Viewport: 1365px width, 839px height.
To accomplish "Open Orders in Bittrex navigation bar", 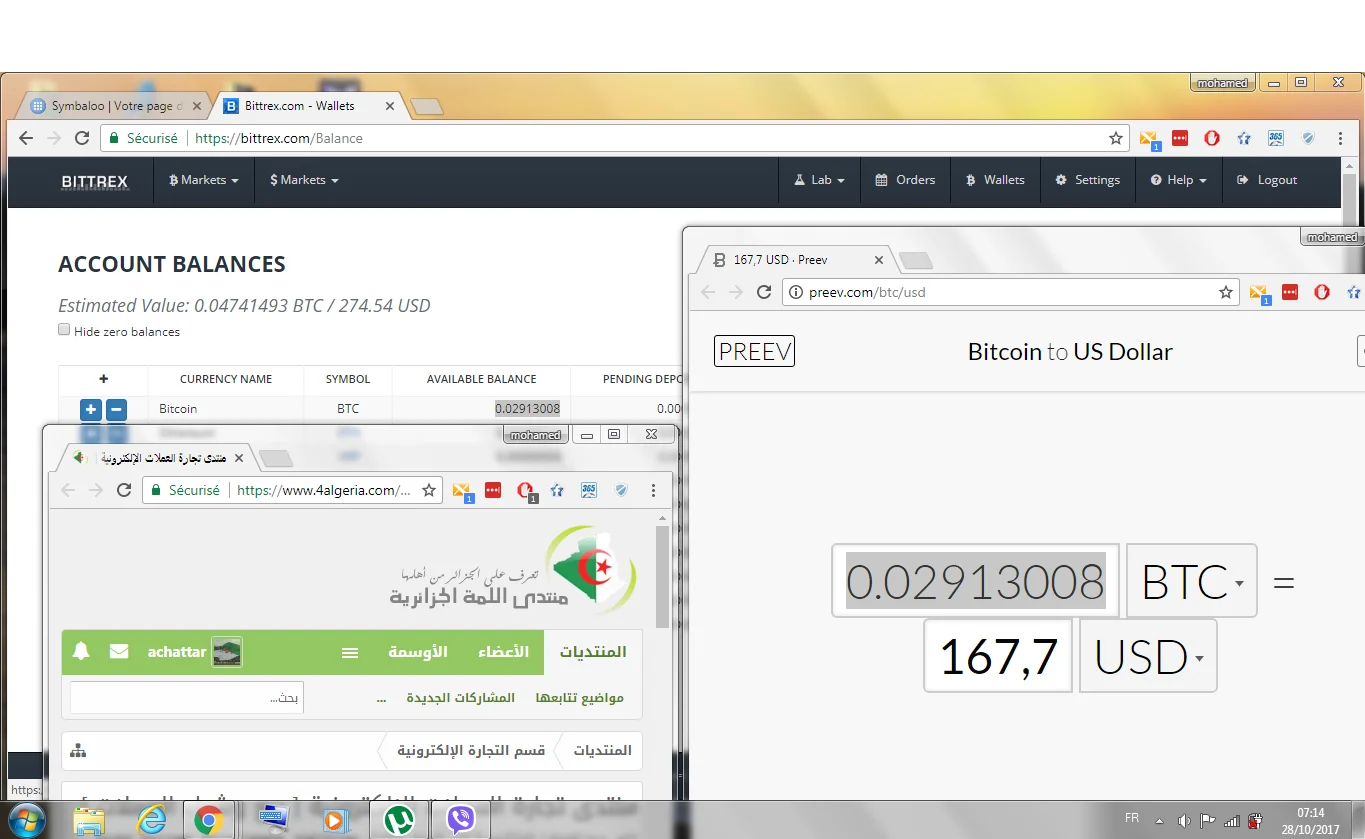I will click(905, 180).
